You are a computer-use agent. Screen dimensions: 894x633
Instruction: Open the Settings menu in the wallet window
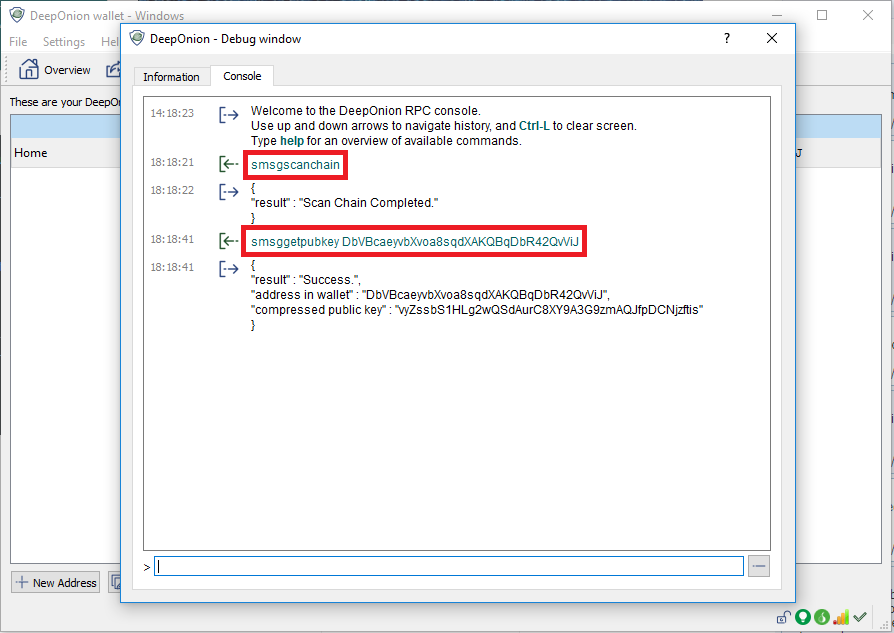click(x=64, y=42)
